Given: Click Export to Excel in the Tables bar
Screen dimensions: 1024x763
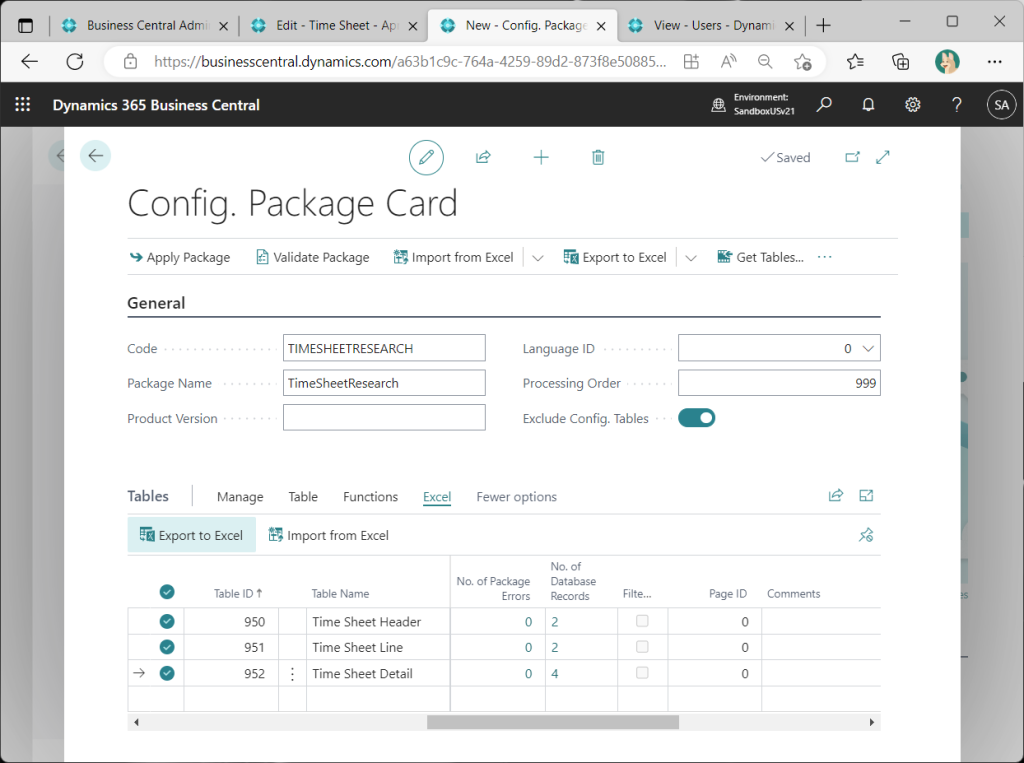Looking at the screenshot, I should [x=191, y=535].
